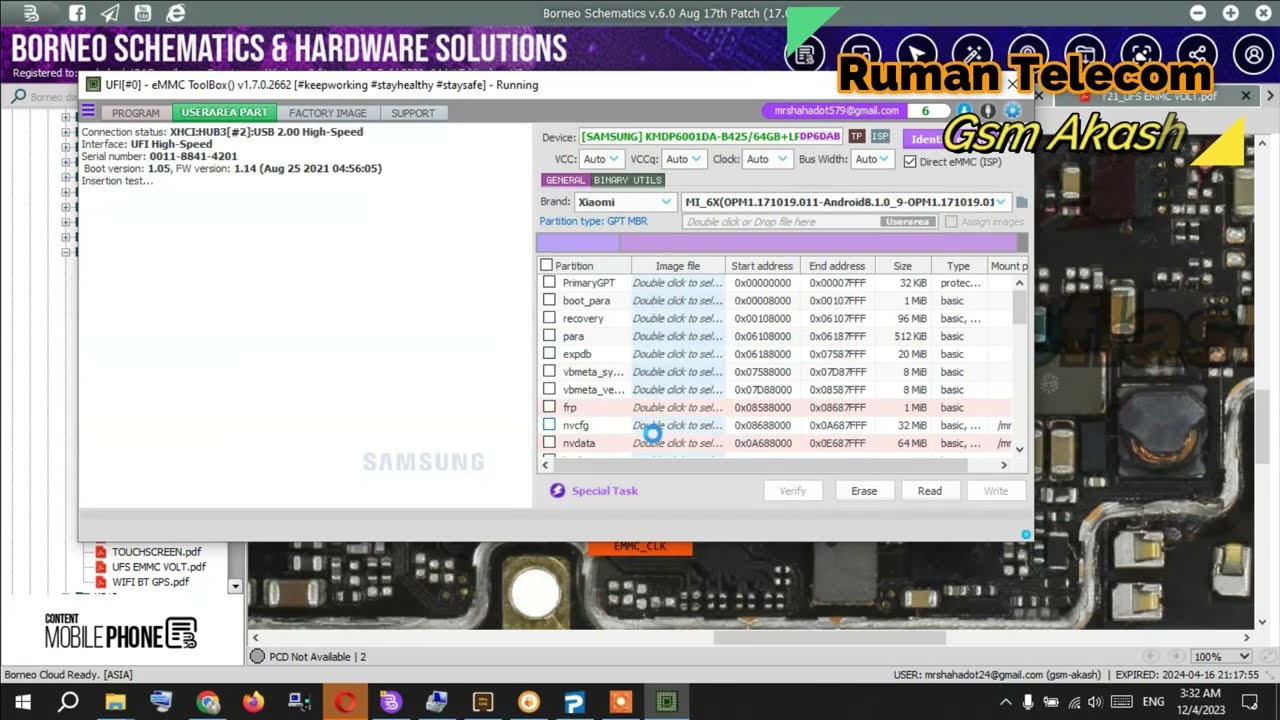The height and width of the screenshot is (720, 1280).
Task: Click the TP test point icon
Action: click(x=857, y=136)
